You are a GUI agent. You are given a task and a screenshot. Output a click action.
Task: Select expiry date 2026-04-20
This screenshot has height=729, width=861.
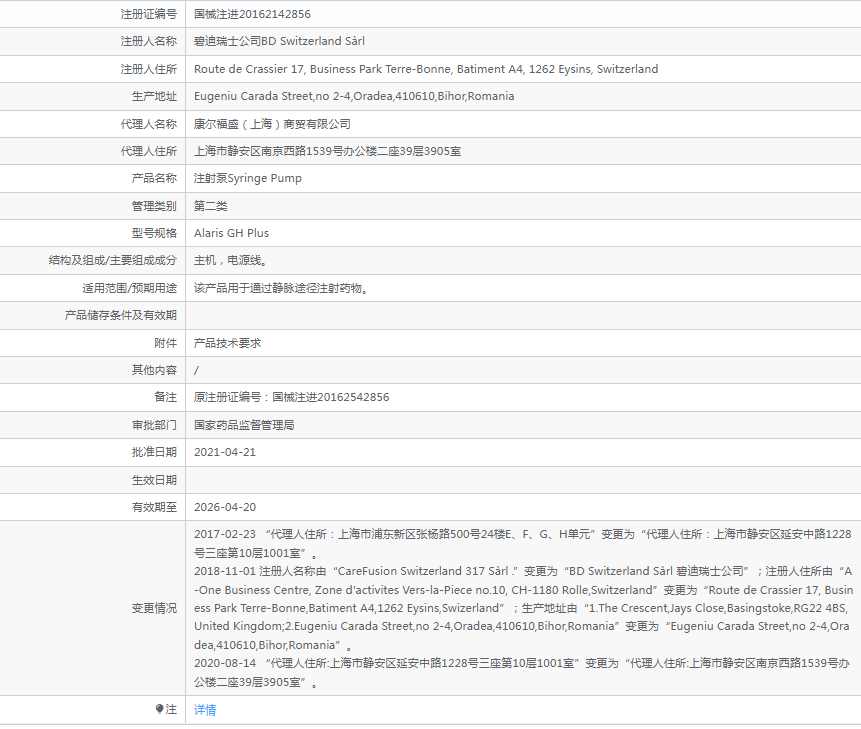tap(225, 507)
